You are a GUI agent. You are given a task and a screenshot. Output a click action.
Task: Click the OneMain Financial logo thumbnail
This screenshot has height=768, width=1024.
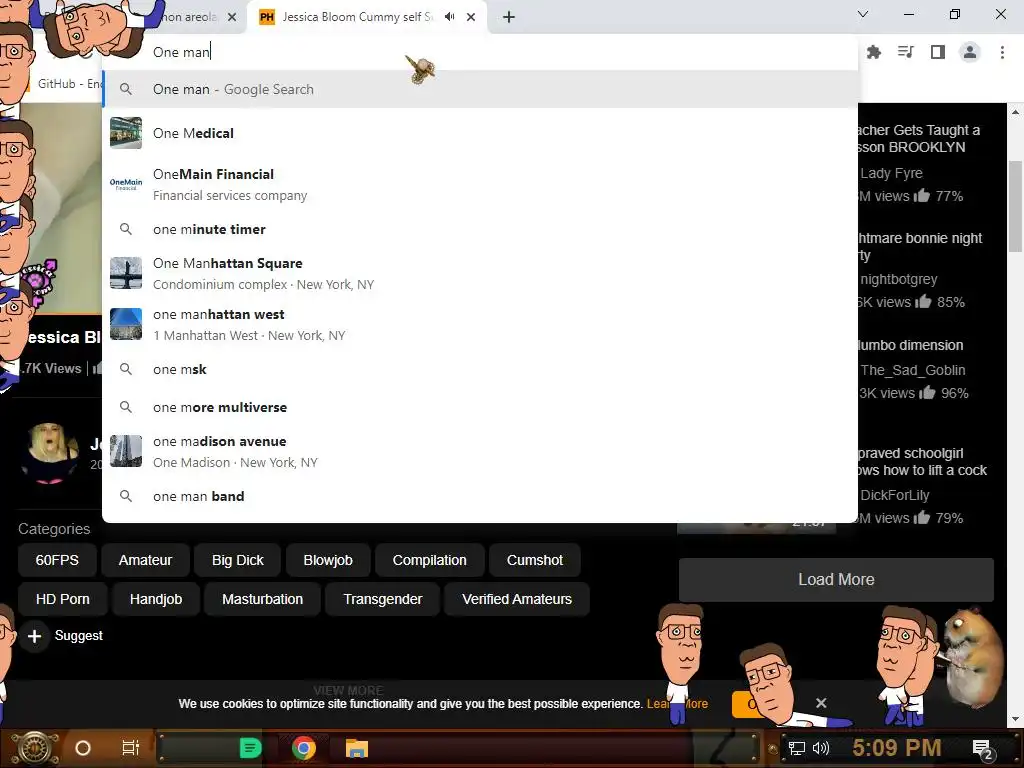click(126, 184)
